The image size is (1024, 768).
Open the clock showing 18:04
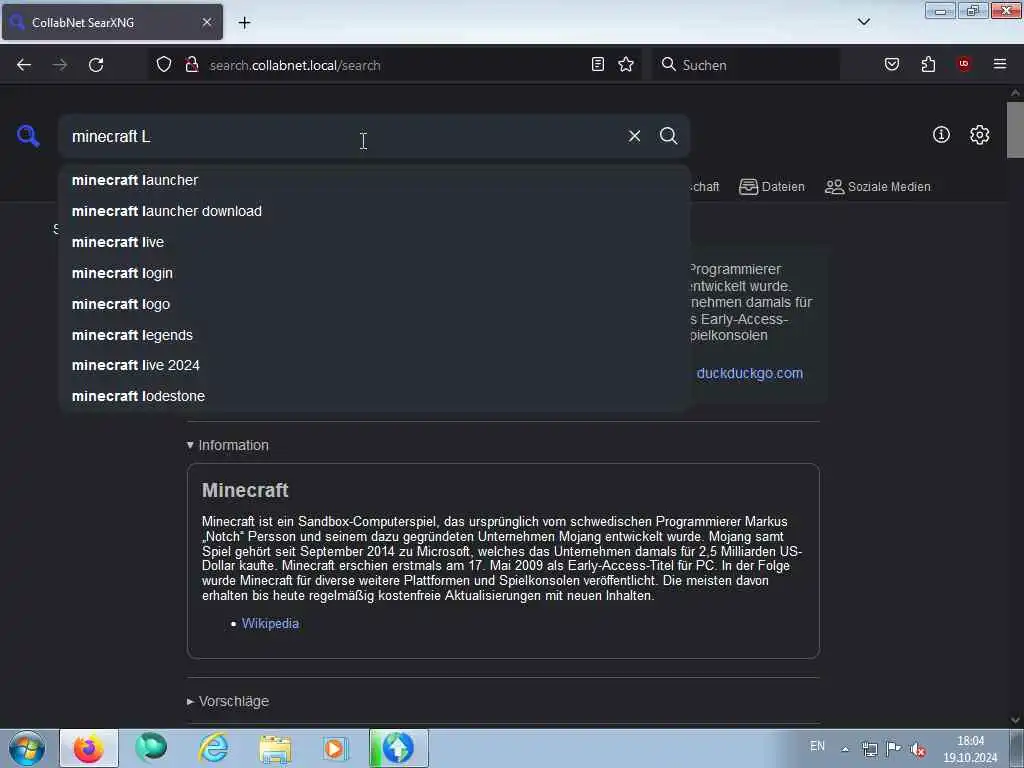coord(970,749)
